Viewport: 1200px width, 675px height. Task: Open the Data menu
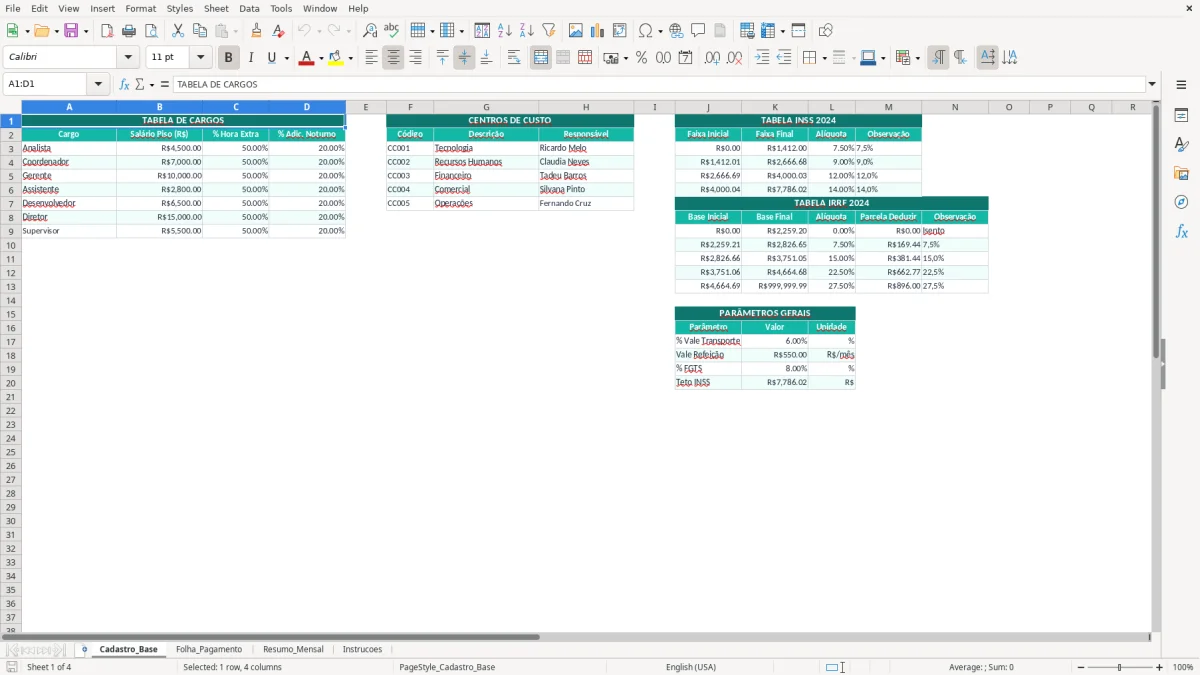click(249, 8)
